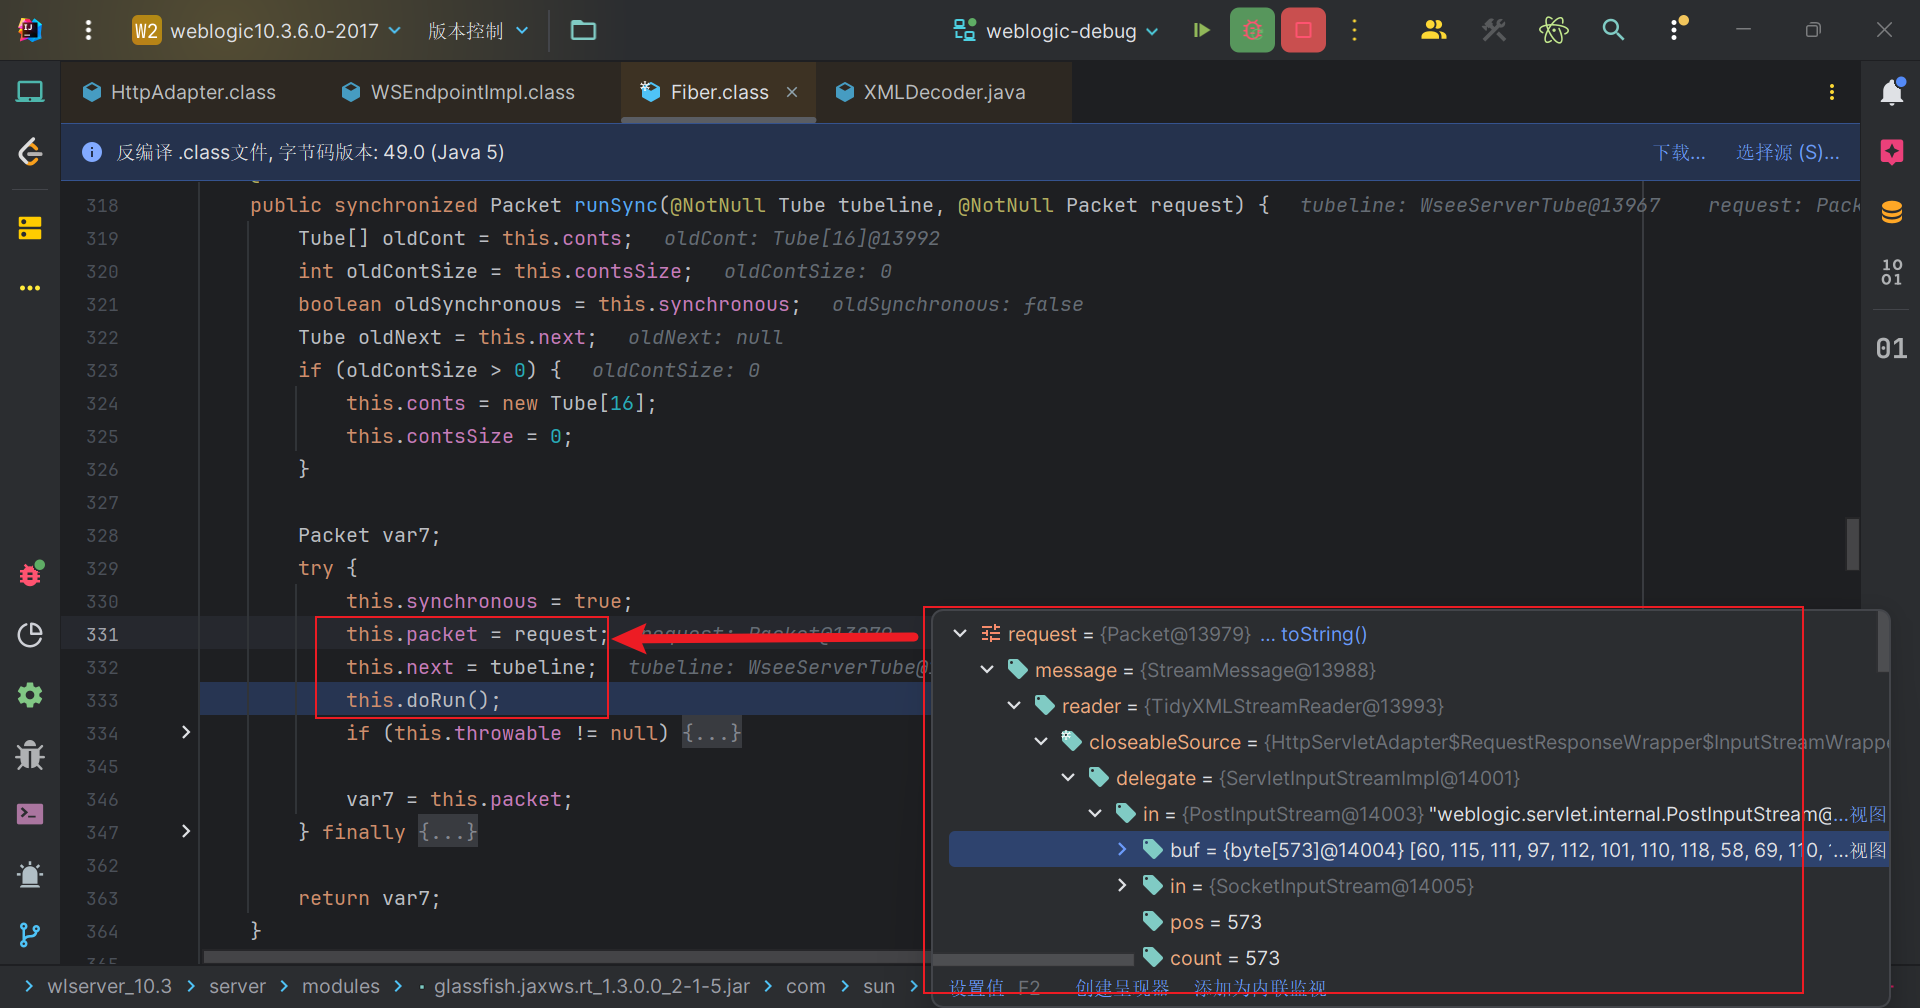Click 添加为内联监视 add inline watch link
1920x1008 pixels.
[1260, 988]
